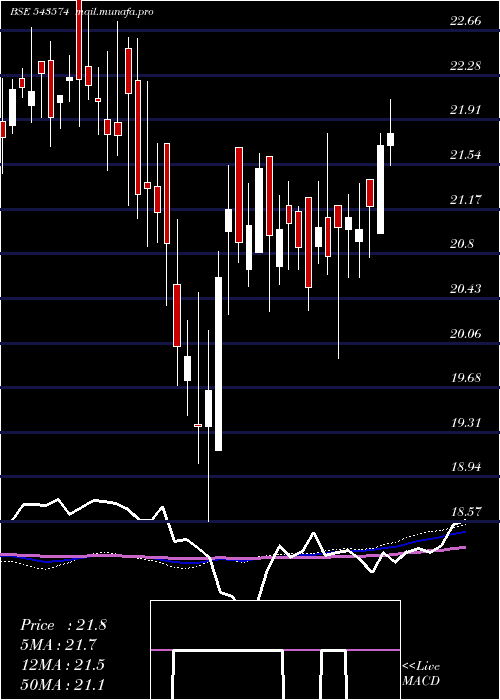
Task: Click the 12MA : 21.5 readout
Action: coord(62,665)
